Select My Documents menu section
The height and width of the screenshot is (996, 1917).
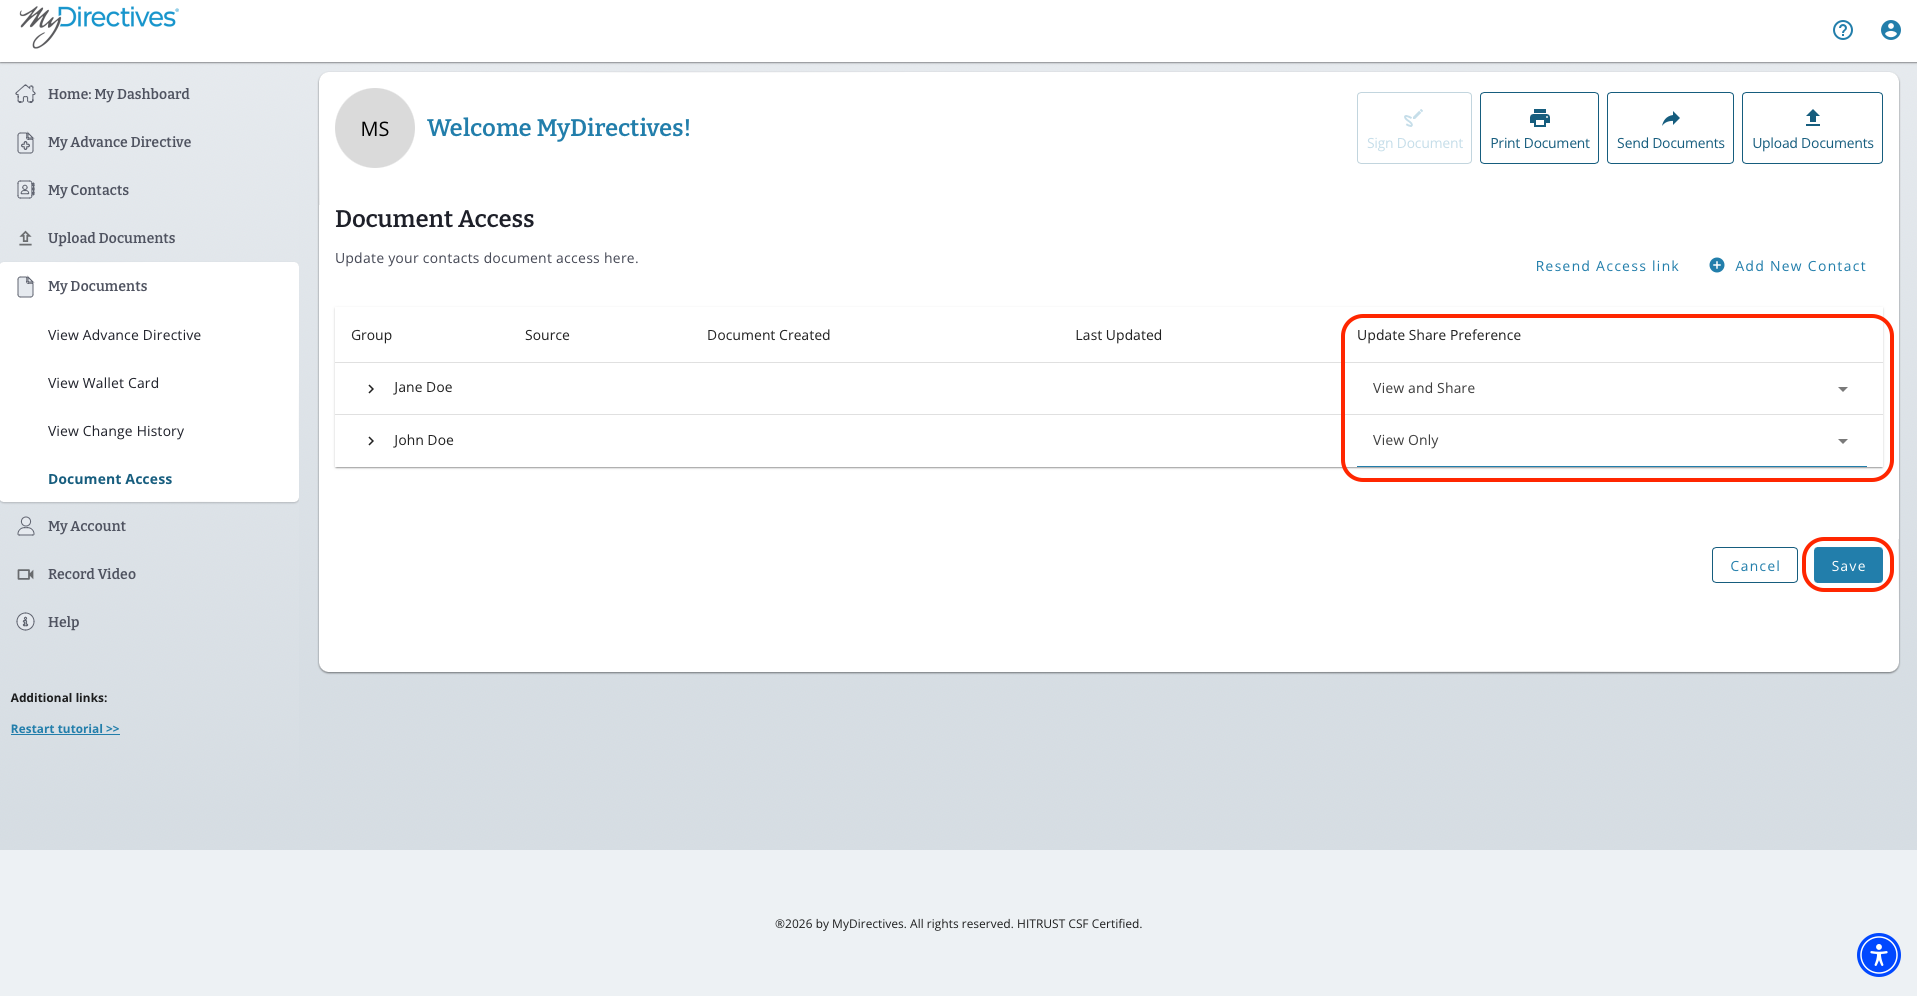pyautogui.click(x=98, y=286)
